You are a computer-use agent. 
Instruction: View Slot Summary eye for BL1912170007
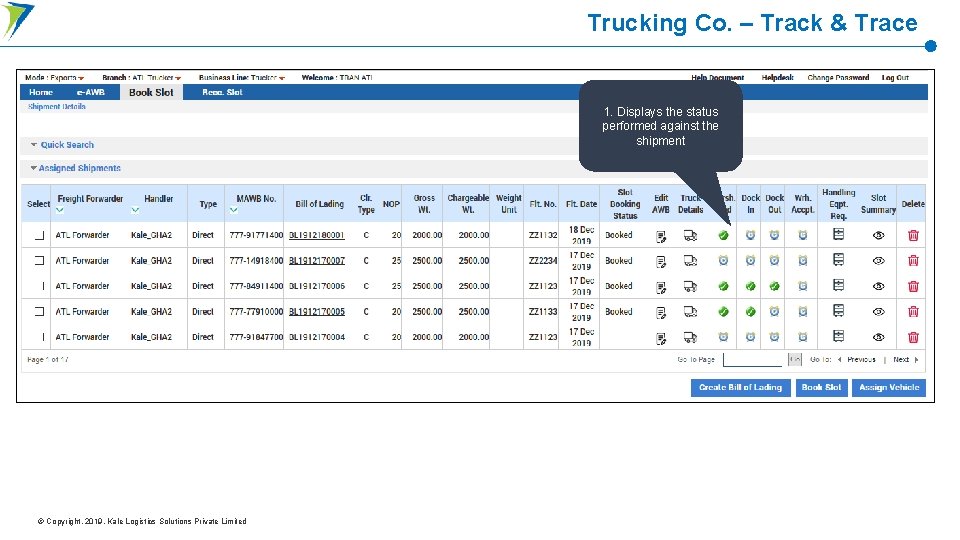(879, 261)
